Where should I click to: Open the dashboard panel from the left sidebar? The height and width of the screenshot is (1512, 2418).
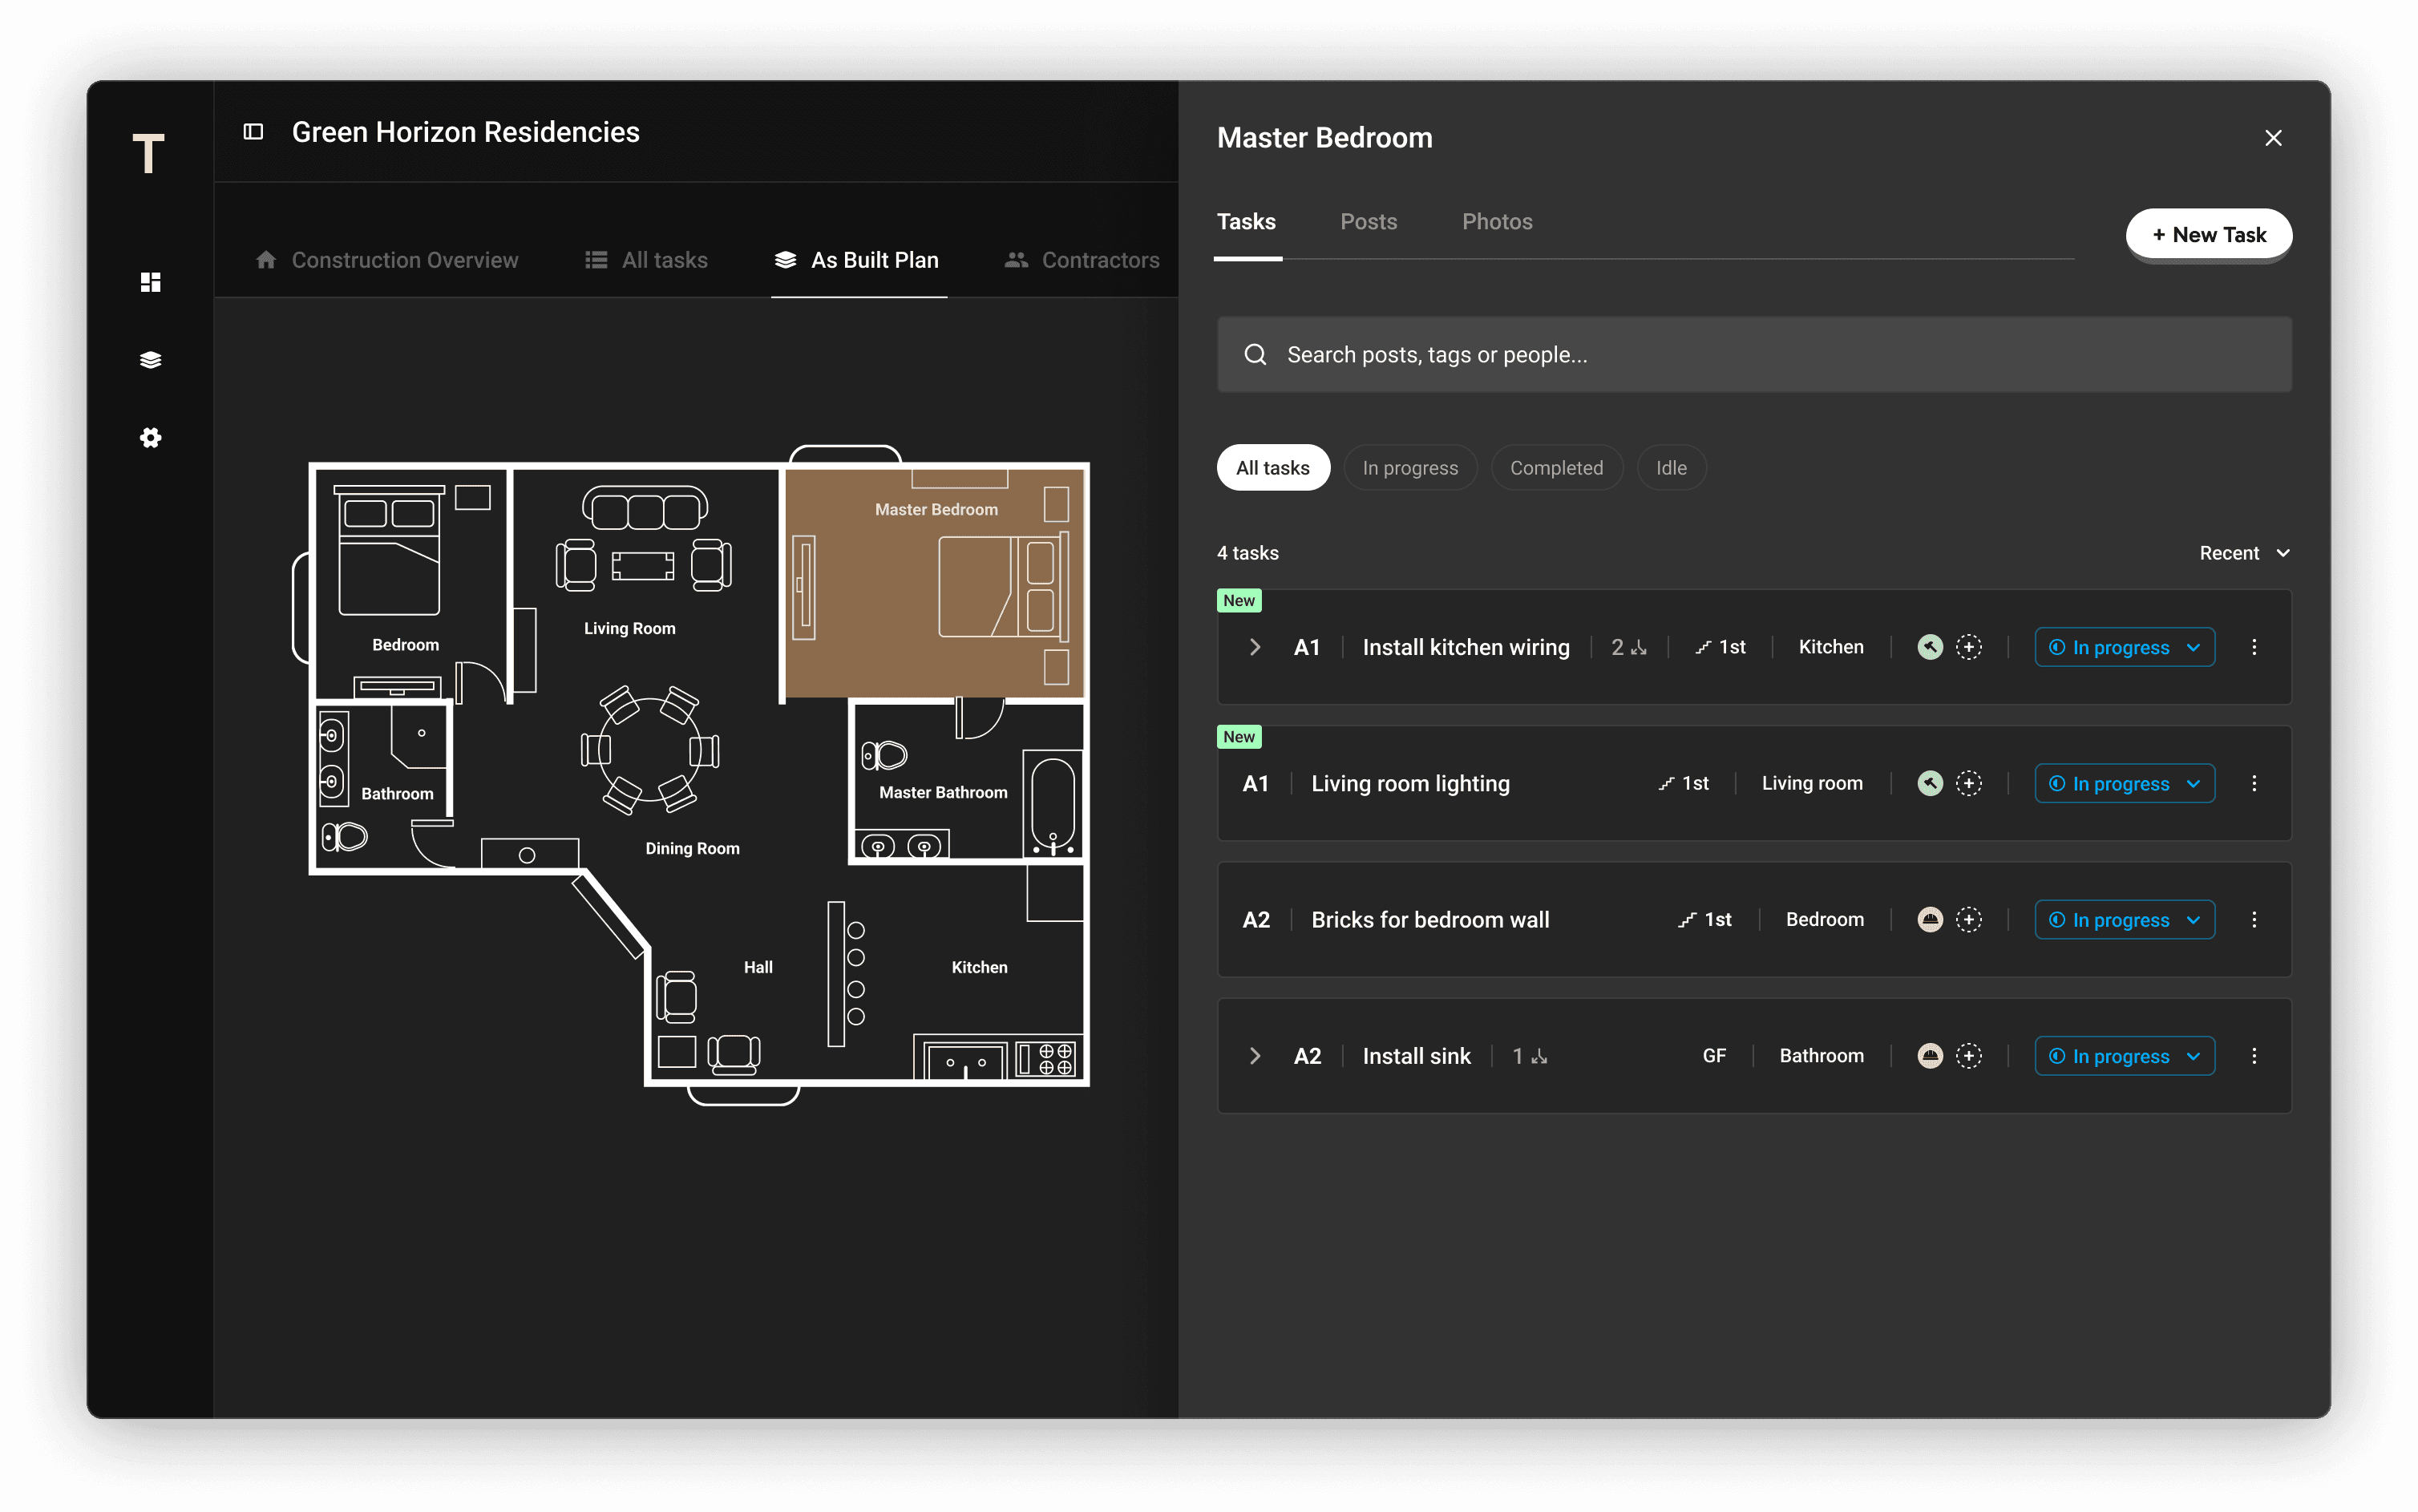pos(150,282)
